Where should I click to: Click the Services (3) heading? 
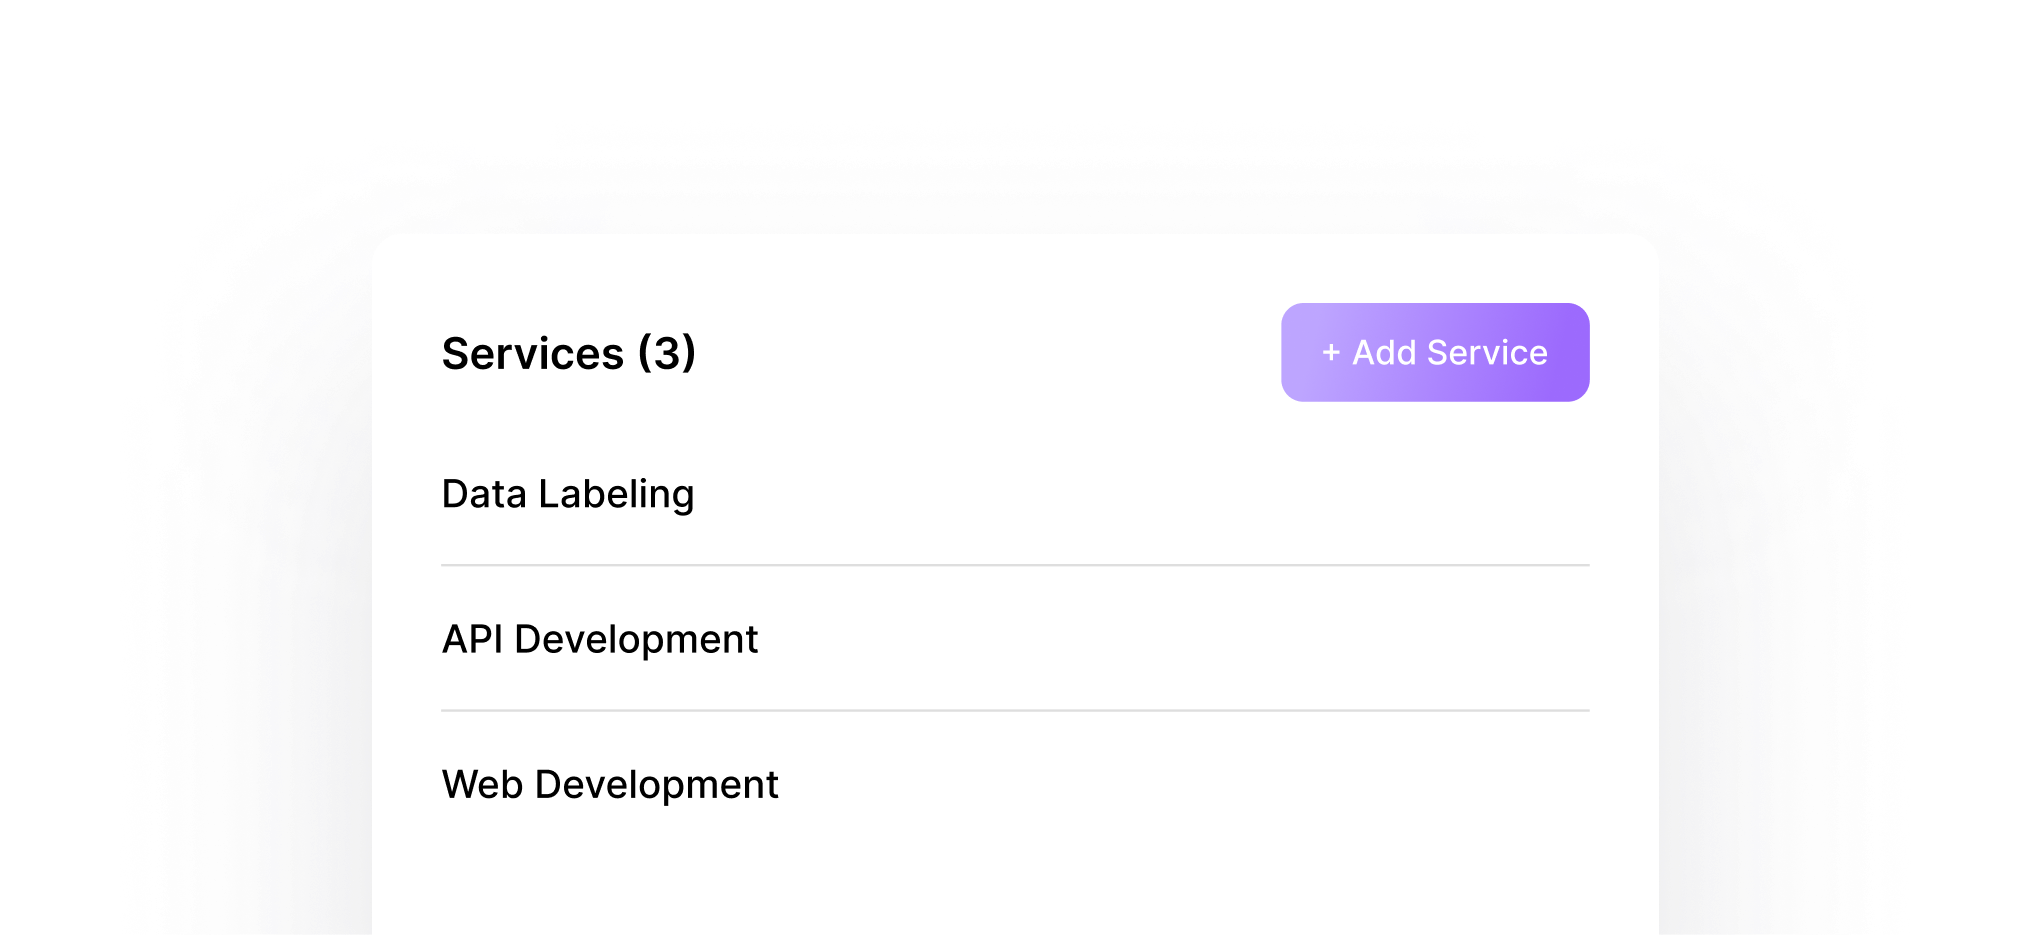568,354
